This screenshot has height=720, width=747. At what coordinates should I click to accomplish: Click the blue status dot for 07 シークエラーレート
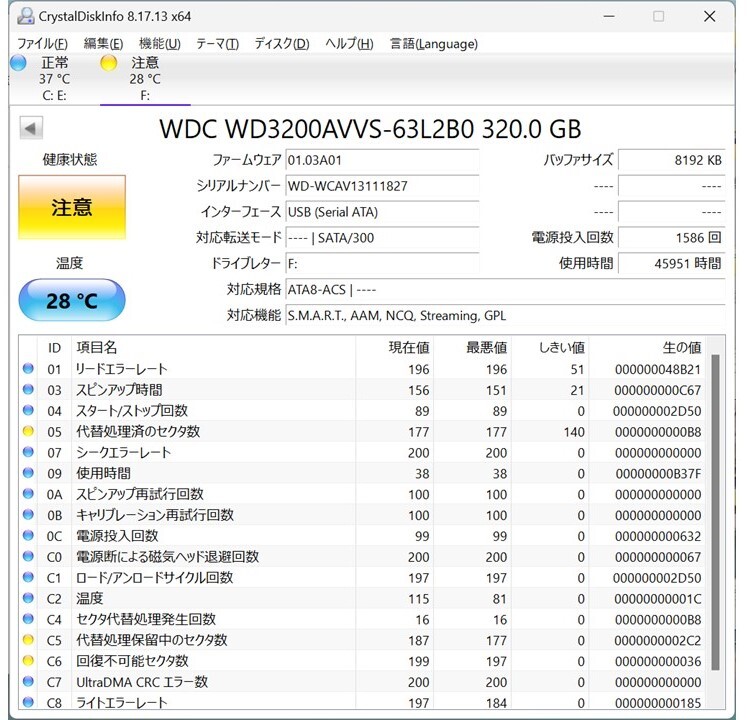(28, 452)
